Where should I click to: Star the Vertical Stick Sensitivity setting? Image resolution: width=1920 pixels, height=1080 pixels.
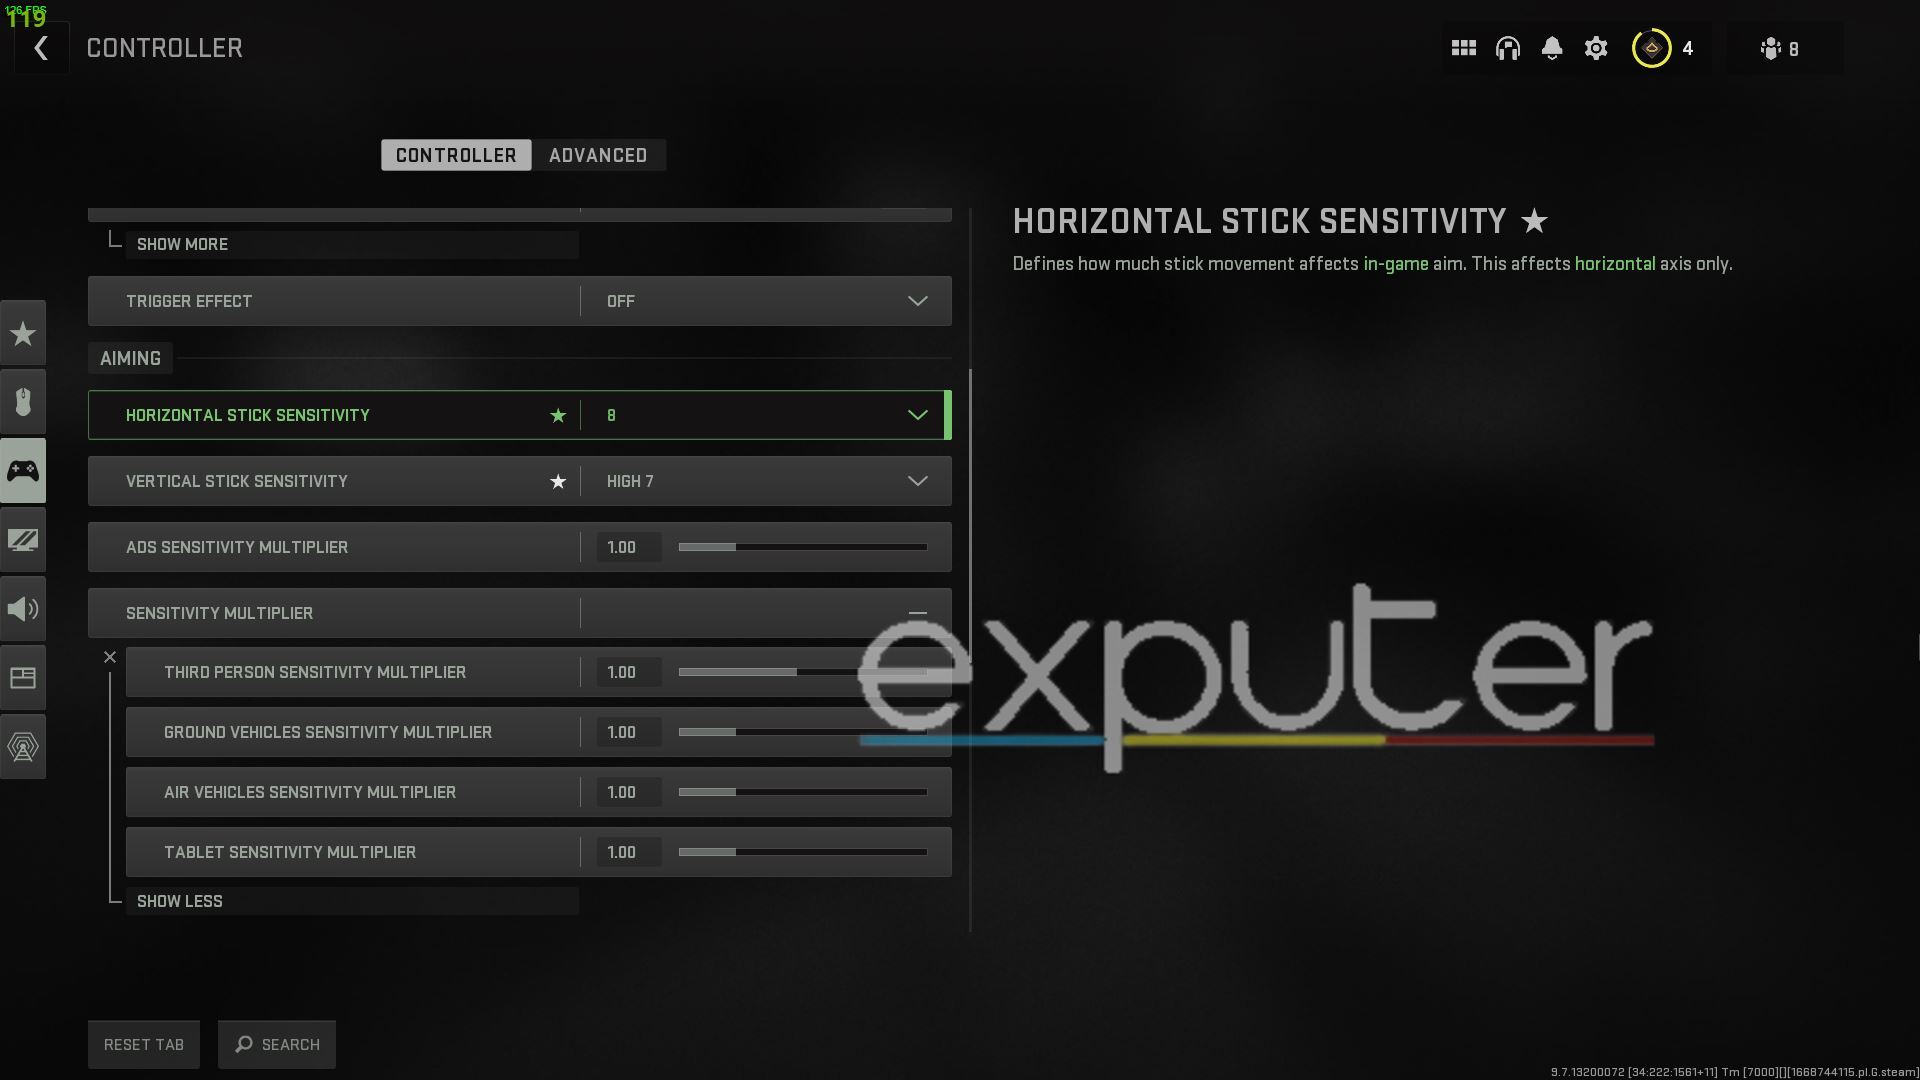coord(558,481)
